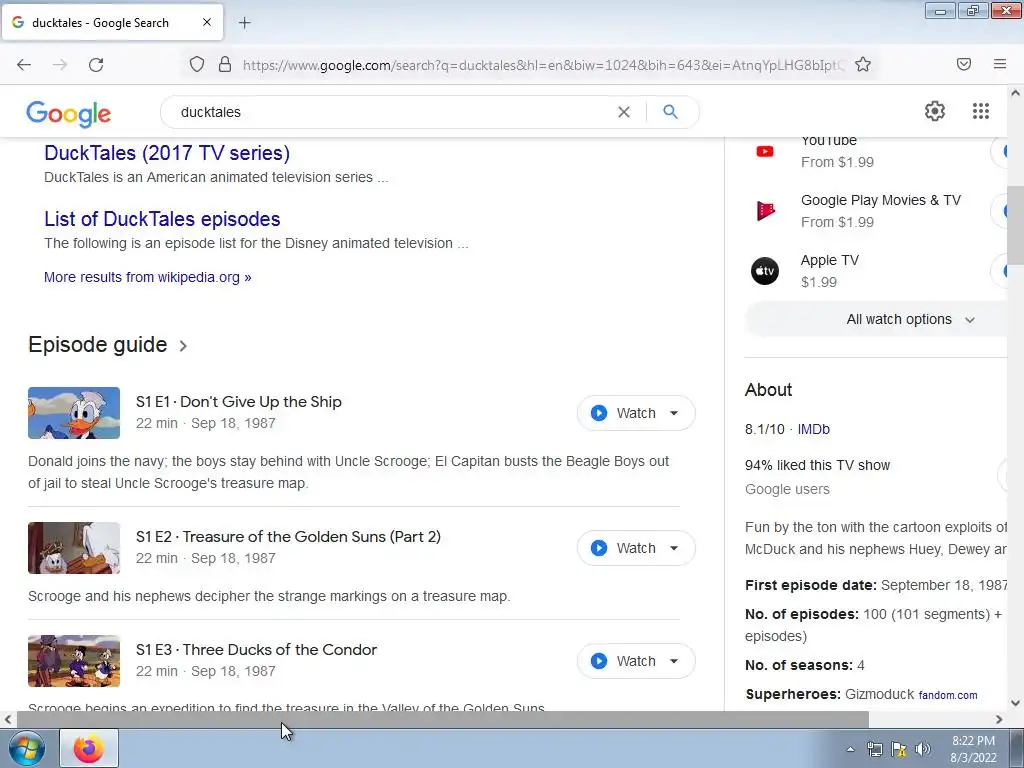
Task: Click the taskbar clock showing 8:22 PM
Action: point(973,749)
